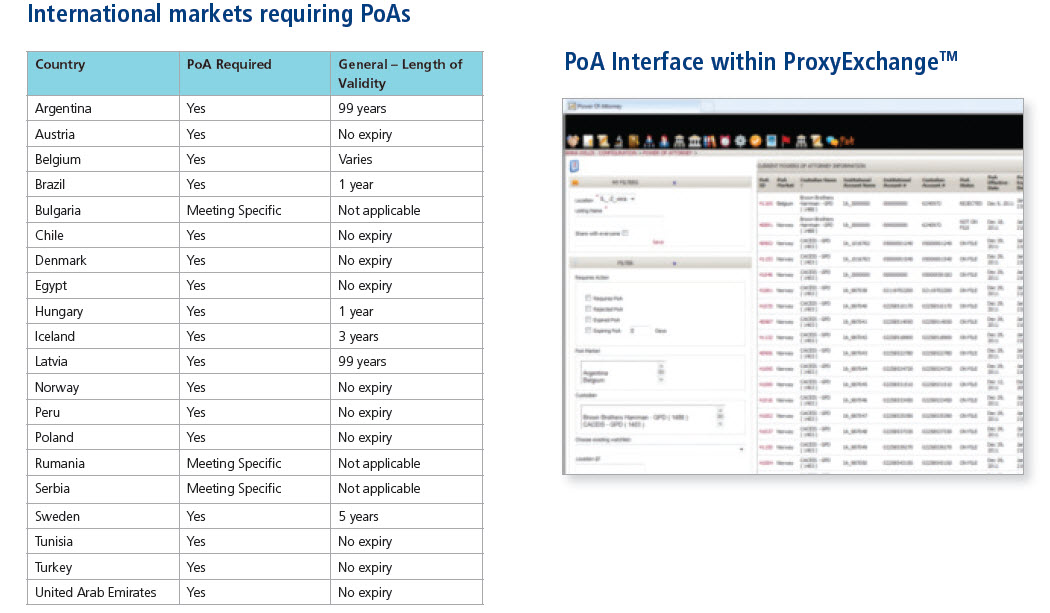
Task: Sort by the PoA Market column header
Action: tap(785, 181)
